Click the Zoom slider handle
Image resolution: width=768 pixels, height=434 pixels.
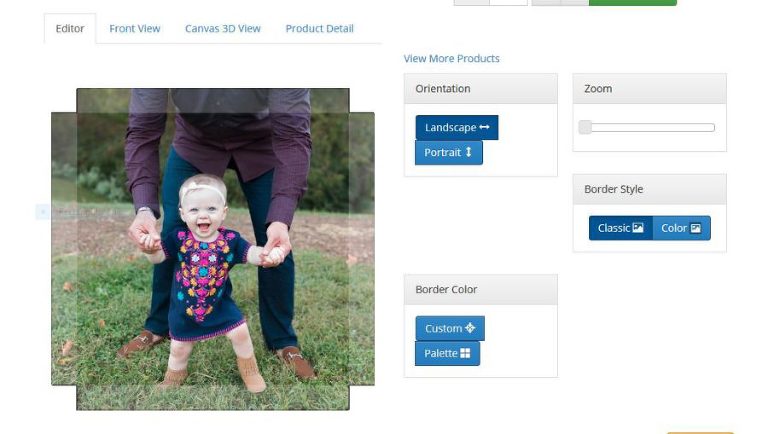coord(585,127)
